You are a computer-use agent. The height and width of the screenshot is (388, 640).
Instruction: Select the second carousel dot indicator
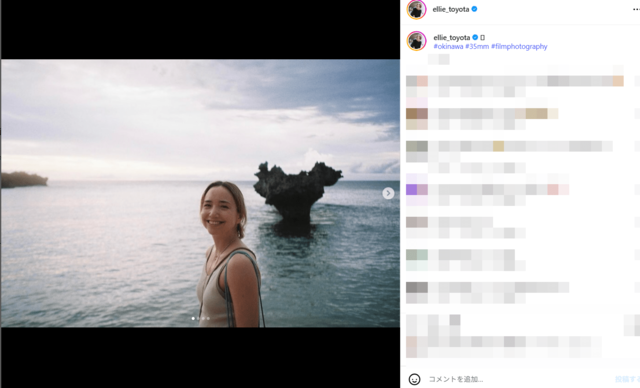point(198,318)
